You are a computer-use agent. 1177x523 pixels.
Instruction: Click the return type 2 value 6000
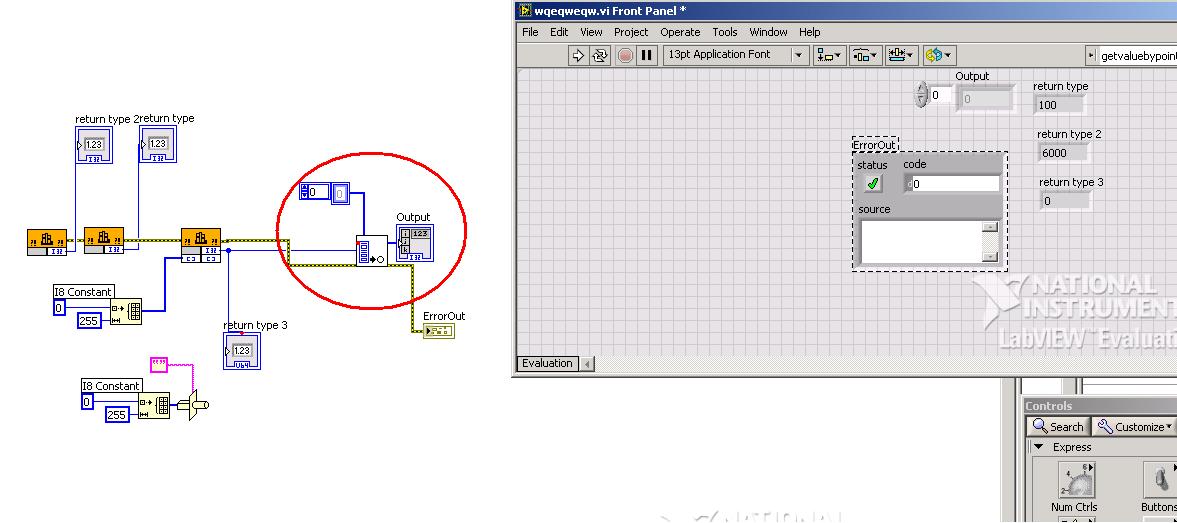pyautogui.click(x=1062, y=153)
